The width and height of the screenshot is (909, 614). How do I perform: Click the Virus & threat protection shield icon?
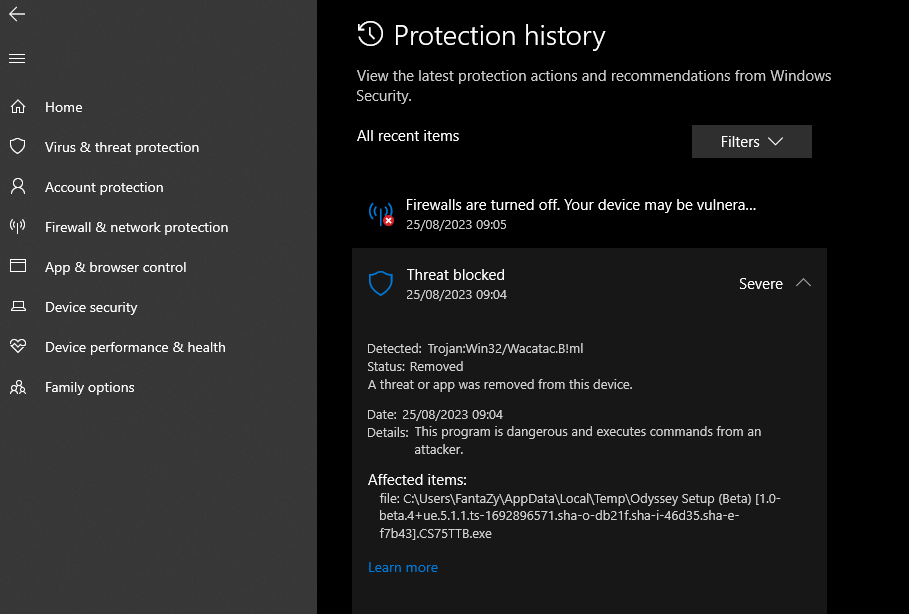tap(18, 146)
